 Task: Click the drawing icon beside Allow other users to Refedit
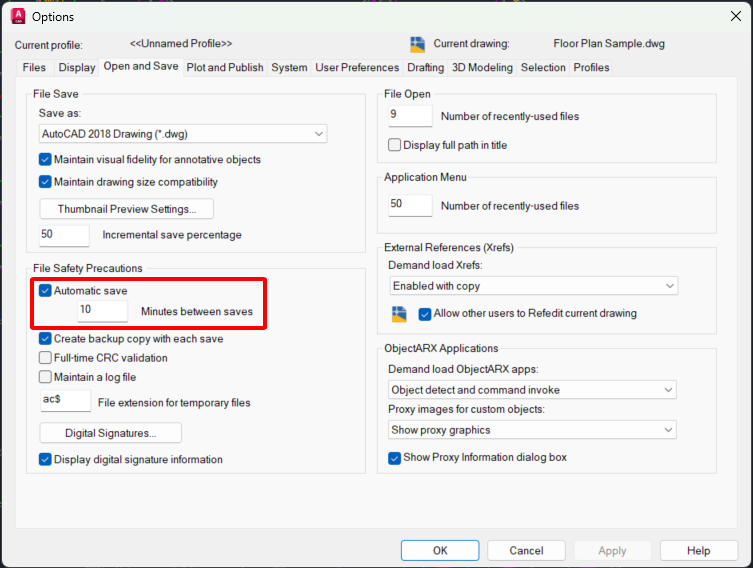pos(399,314)
